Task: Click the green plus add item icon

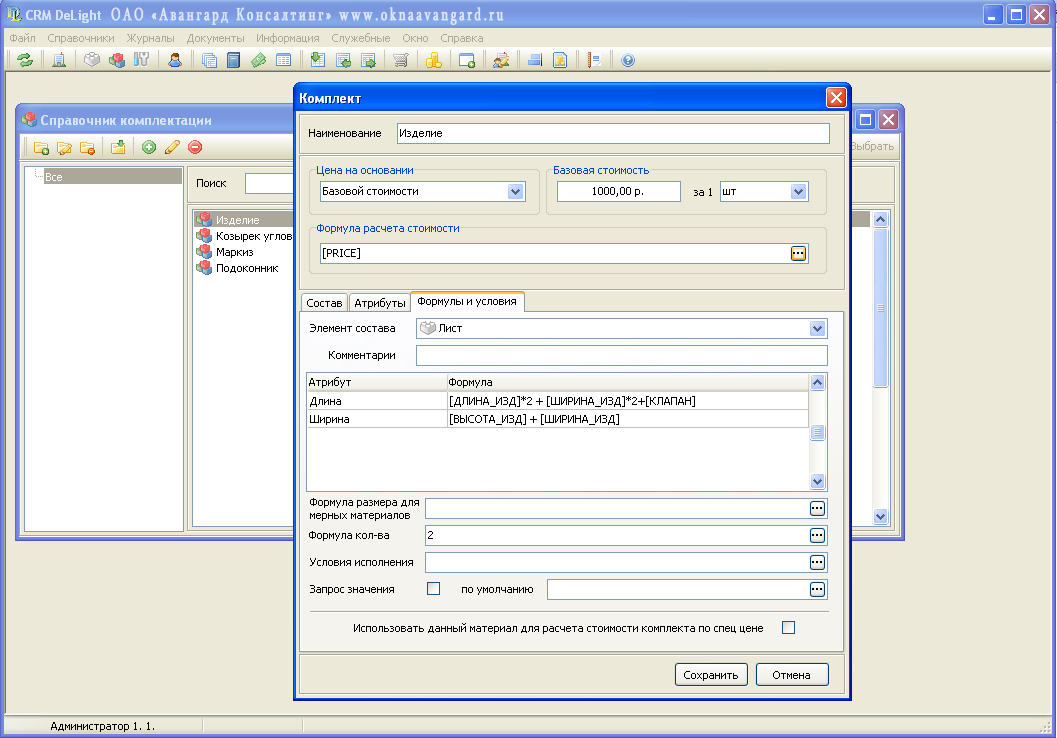Action: pos(149,148)
